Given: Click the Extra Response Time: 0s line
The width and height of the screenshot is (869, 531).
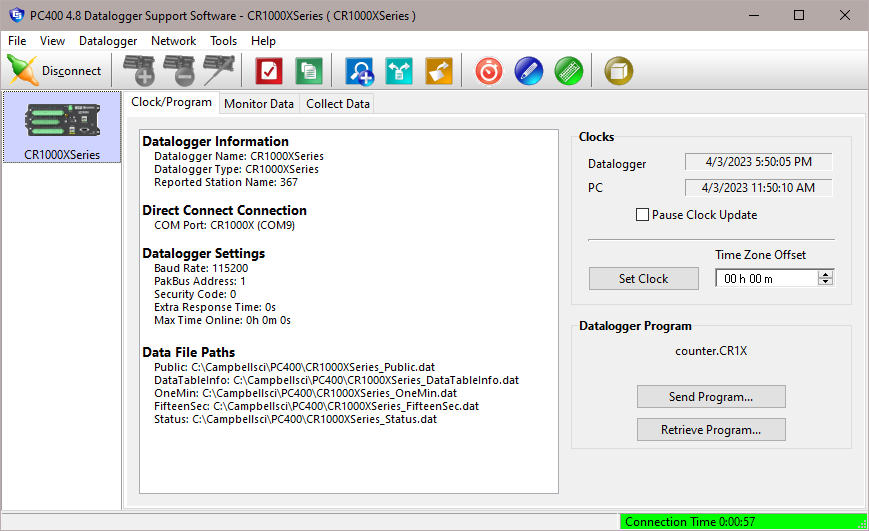Looking at the screenshot, I should click(214, 307).
